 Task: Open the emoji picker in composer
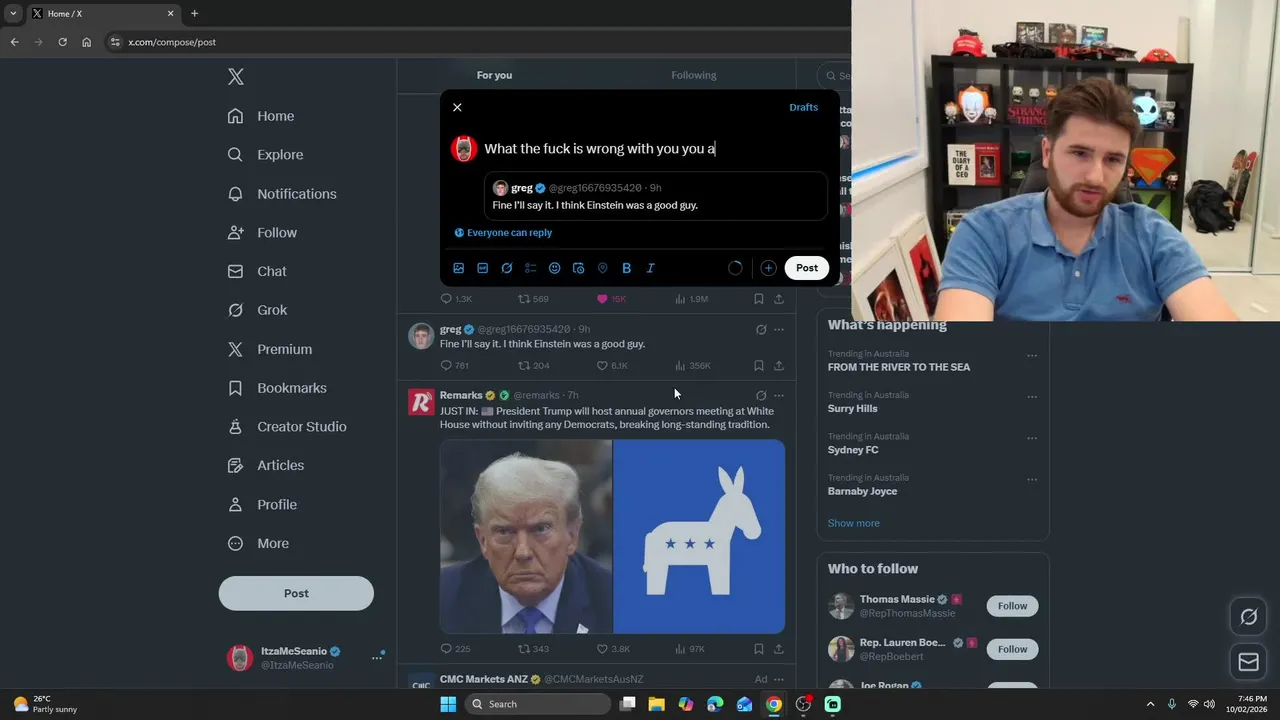(x=555, y=268)
